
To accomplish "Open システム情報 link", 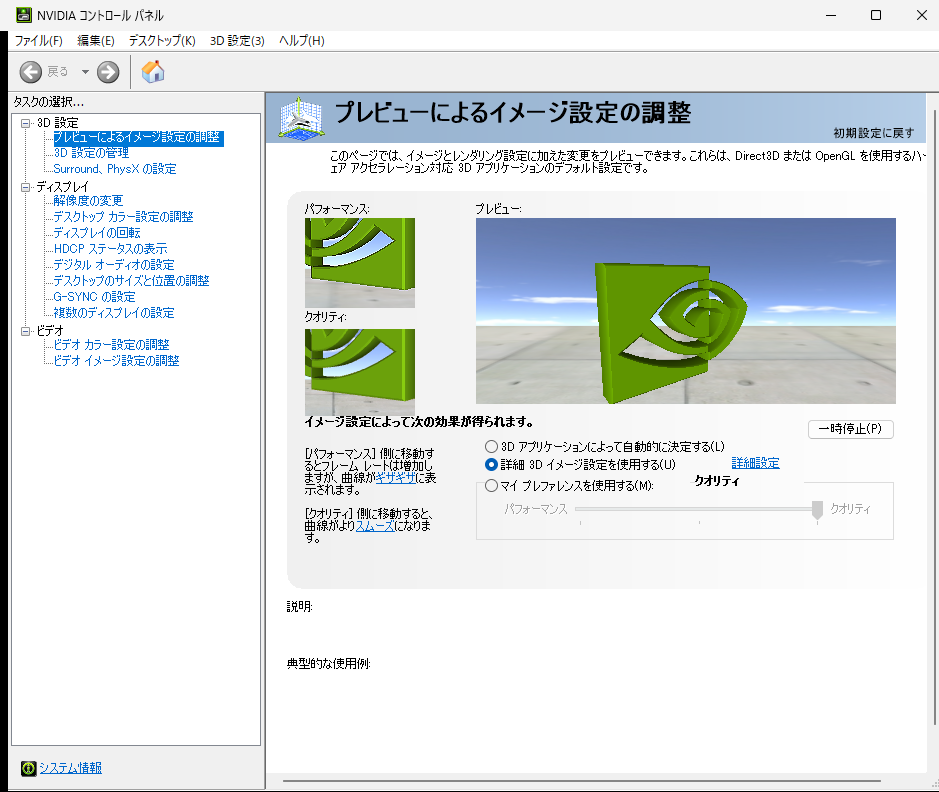I will tap(71, 768).
